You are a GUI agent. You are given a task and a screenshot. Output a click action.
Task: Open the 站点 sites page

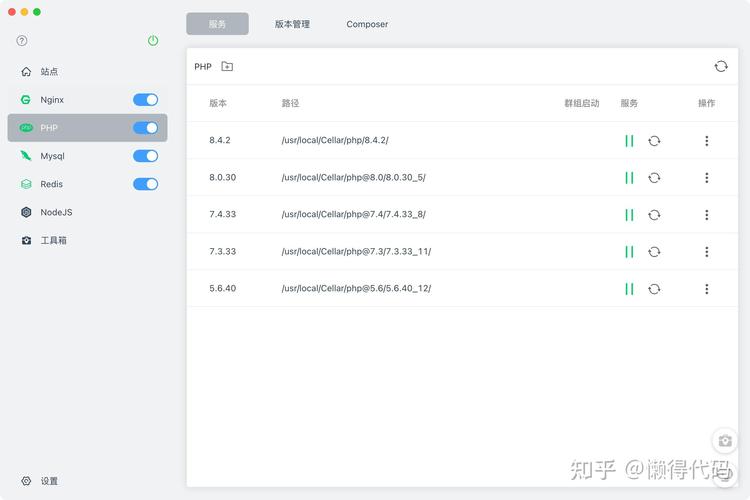coord(88,72)
